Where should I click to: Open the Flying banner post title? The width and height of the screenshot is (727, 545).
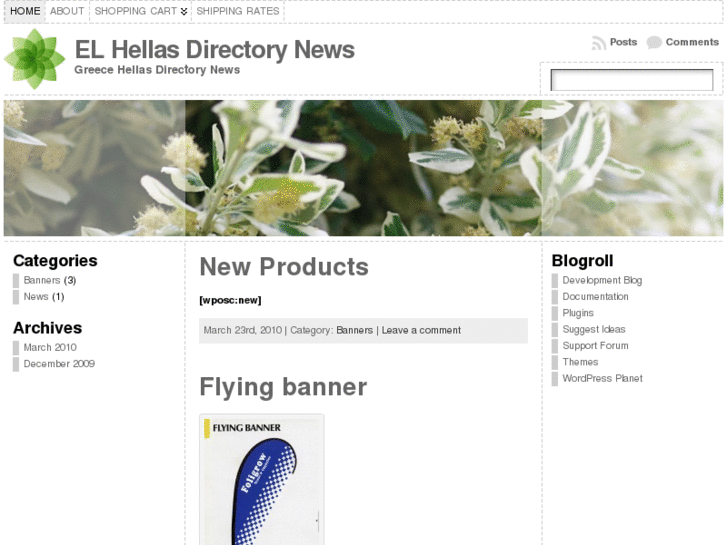[283, 387]
